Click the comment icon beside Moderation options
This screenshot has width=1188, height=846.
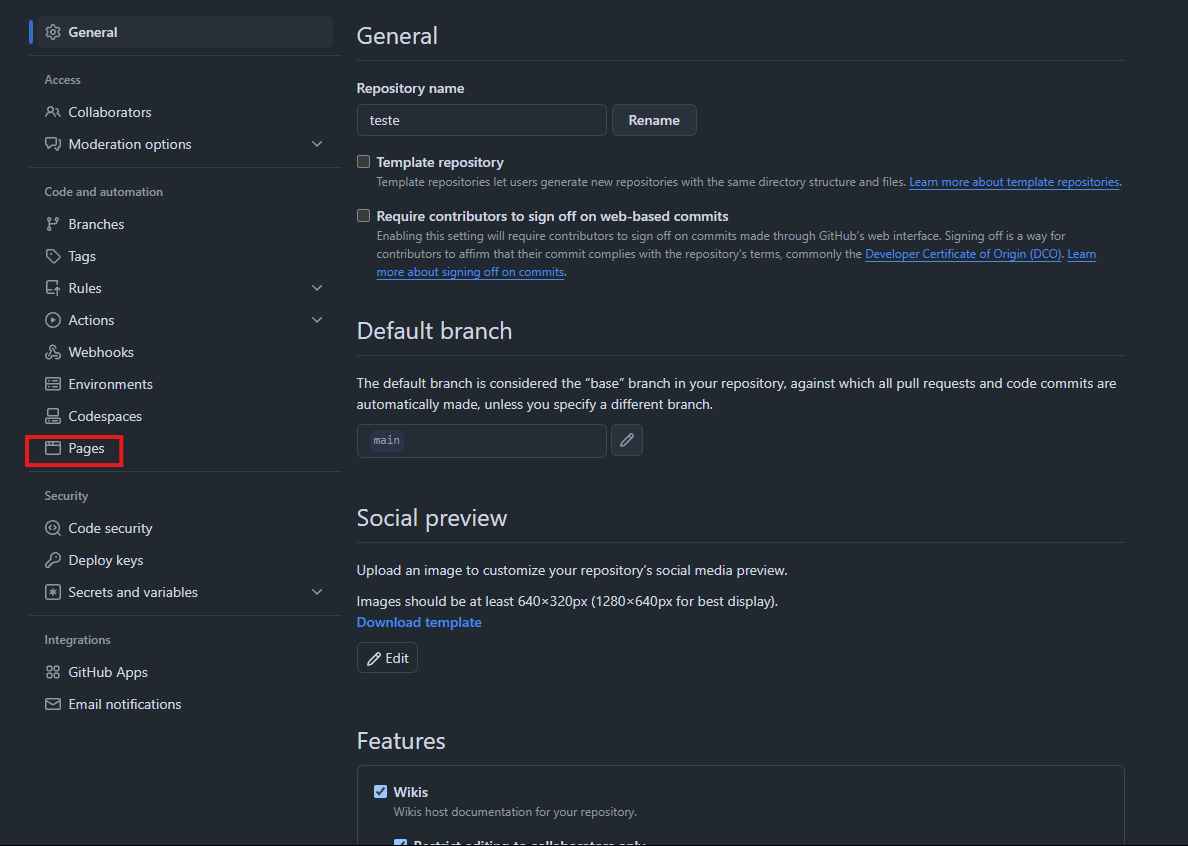[x=52, y=144]
